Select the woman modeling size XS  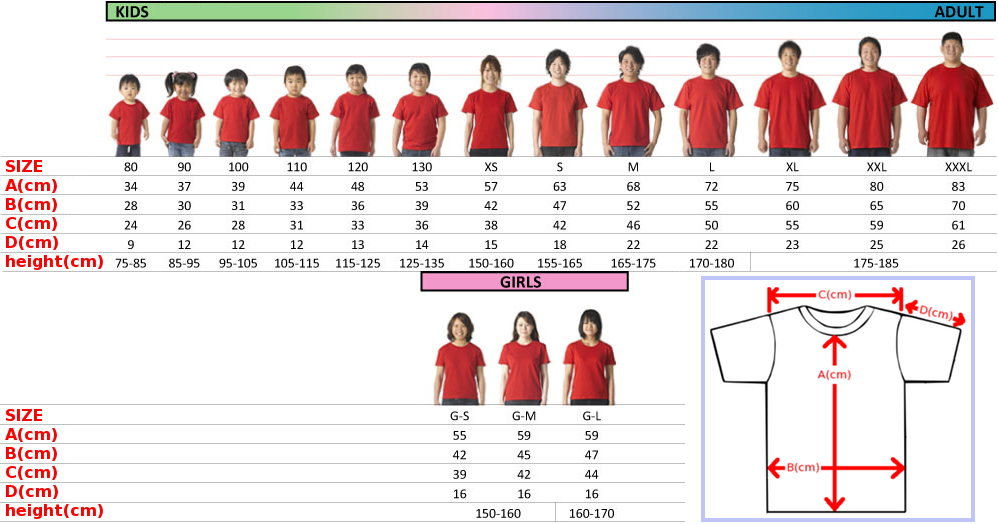tap(489, 106)
